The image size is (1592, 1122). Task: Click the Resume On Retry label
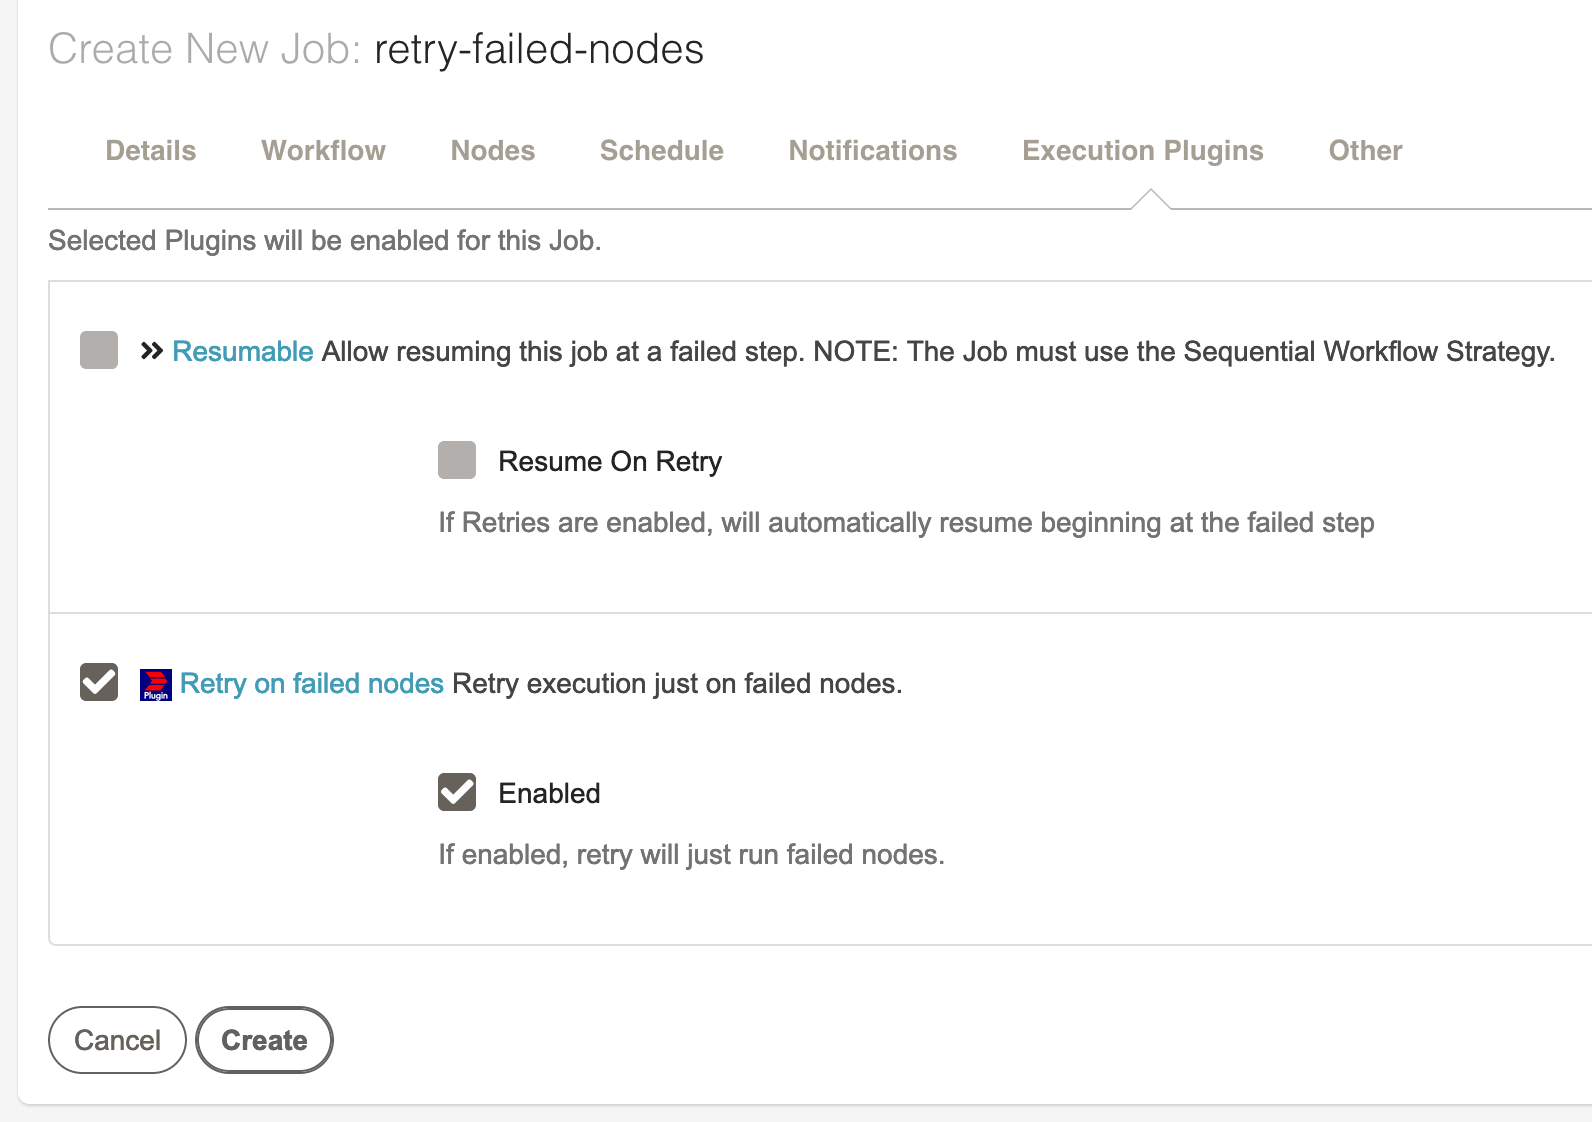[x=610, y=461]
